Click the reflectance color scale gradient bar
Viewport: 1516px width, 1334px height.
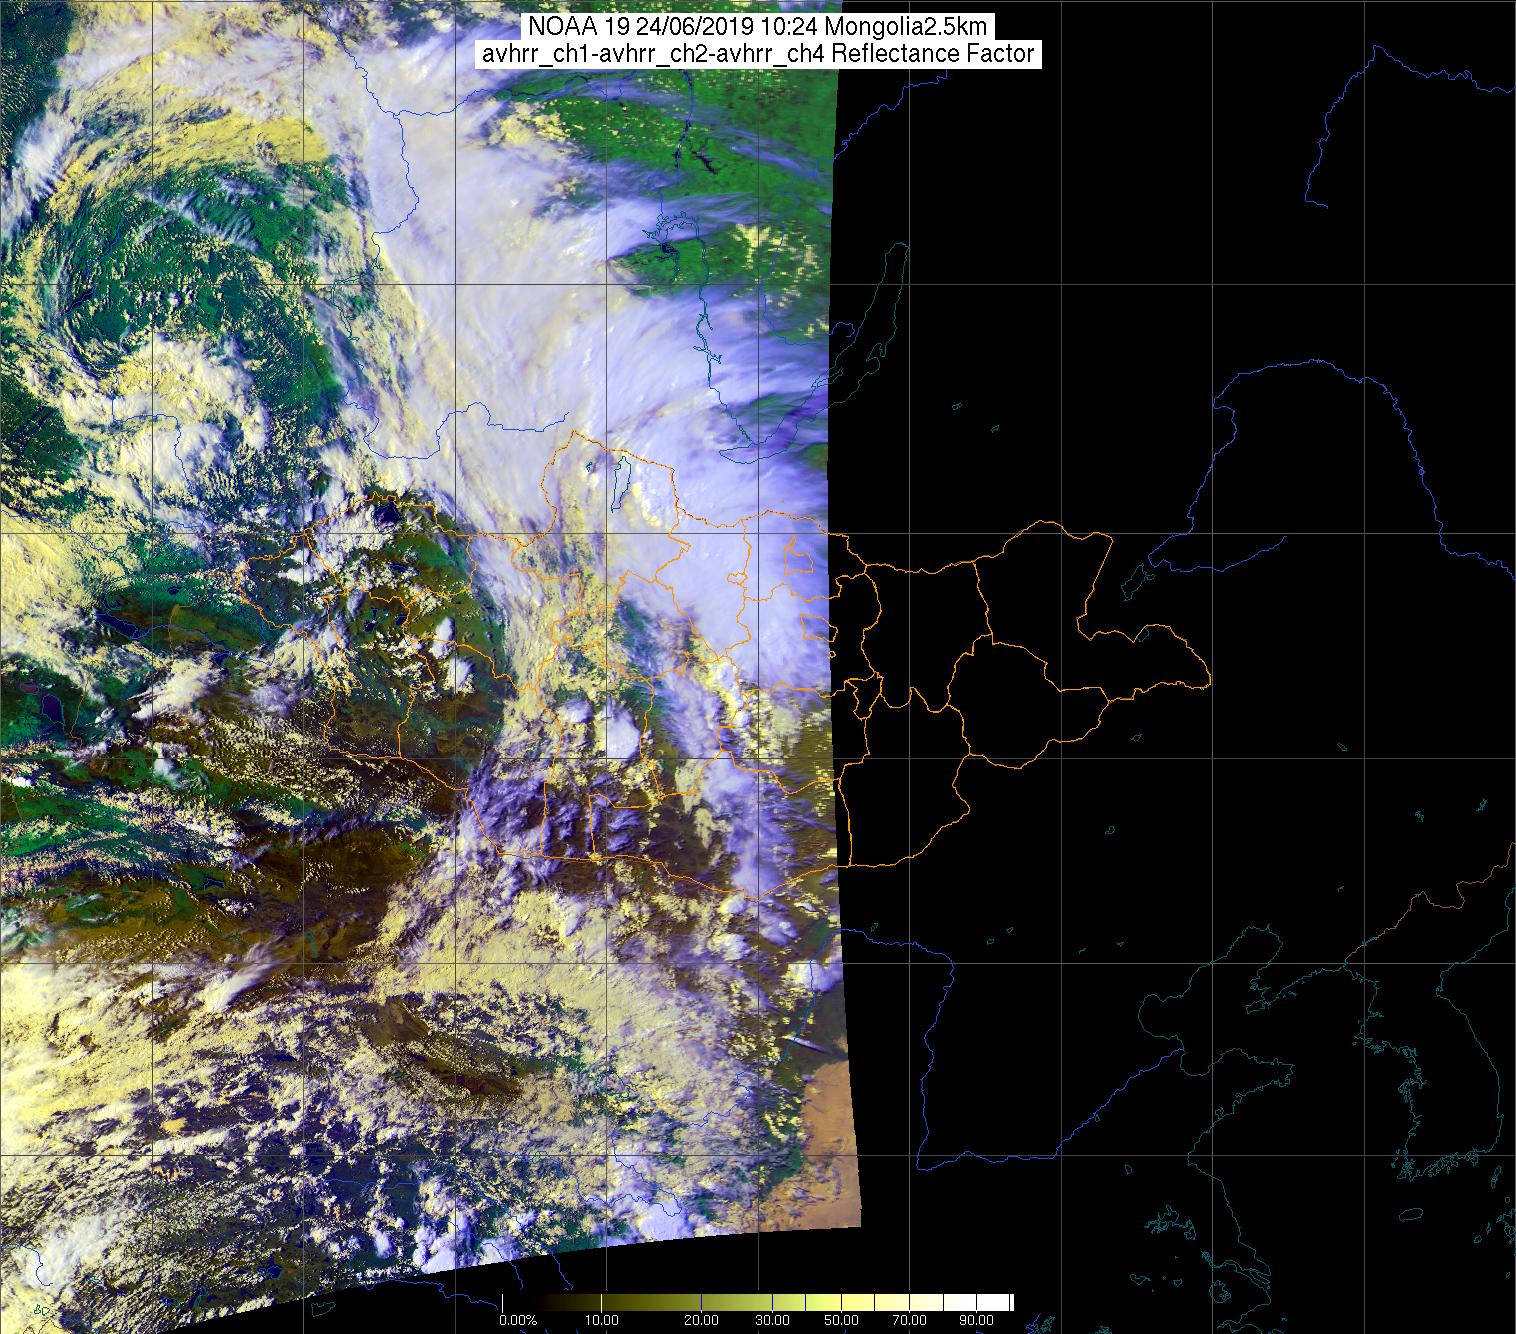[x=757, y=1302]
